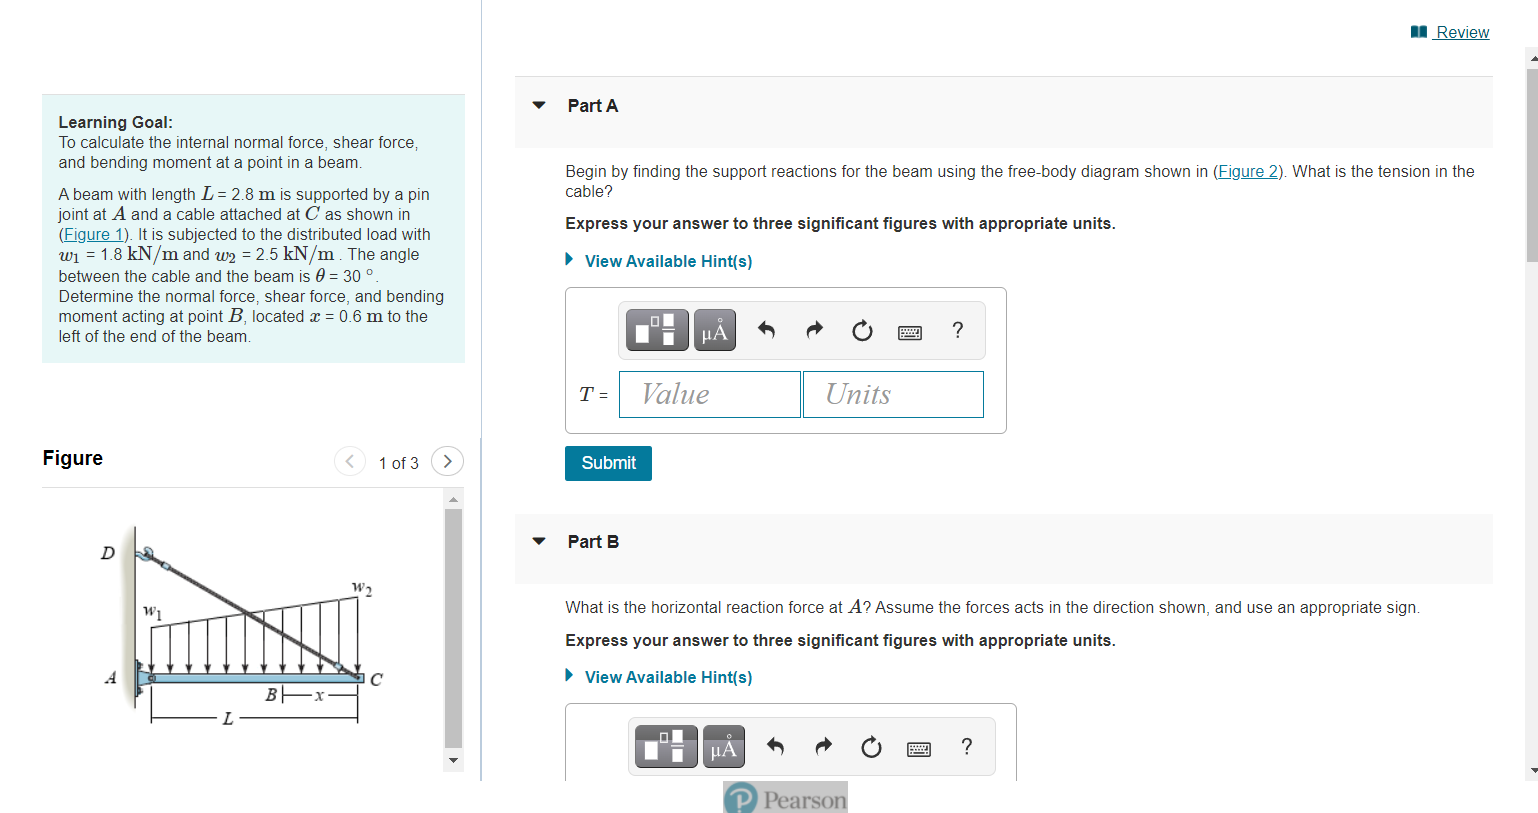The height and width of the screenshot is (813, 1538).
Task: Click the Pearson logo at the bottom
Action: (784, 797)
